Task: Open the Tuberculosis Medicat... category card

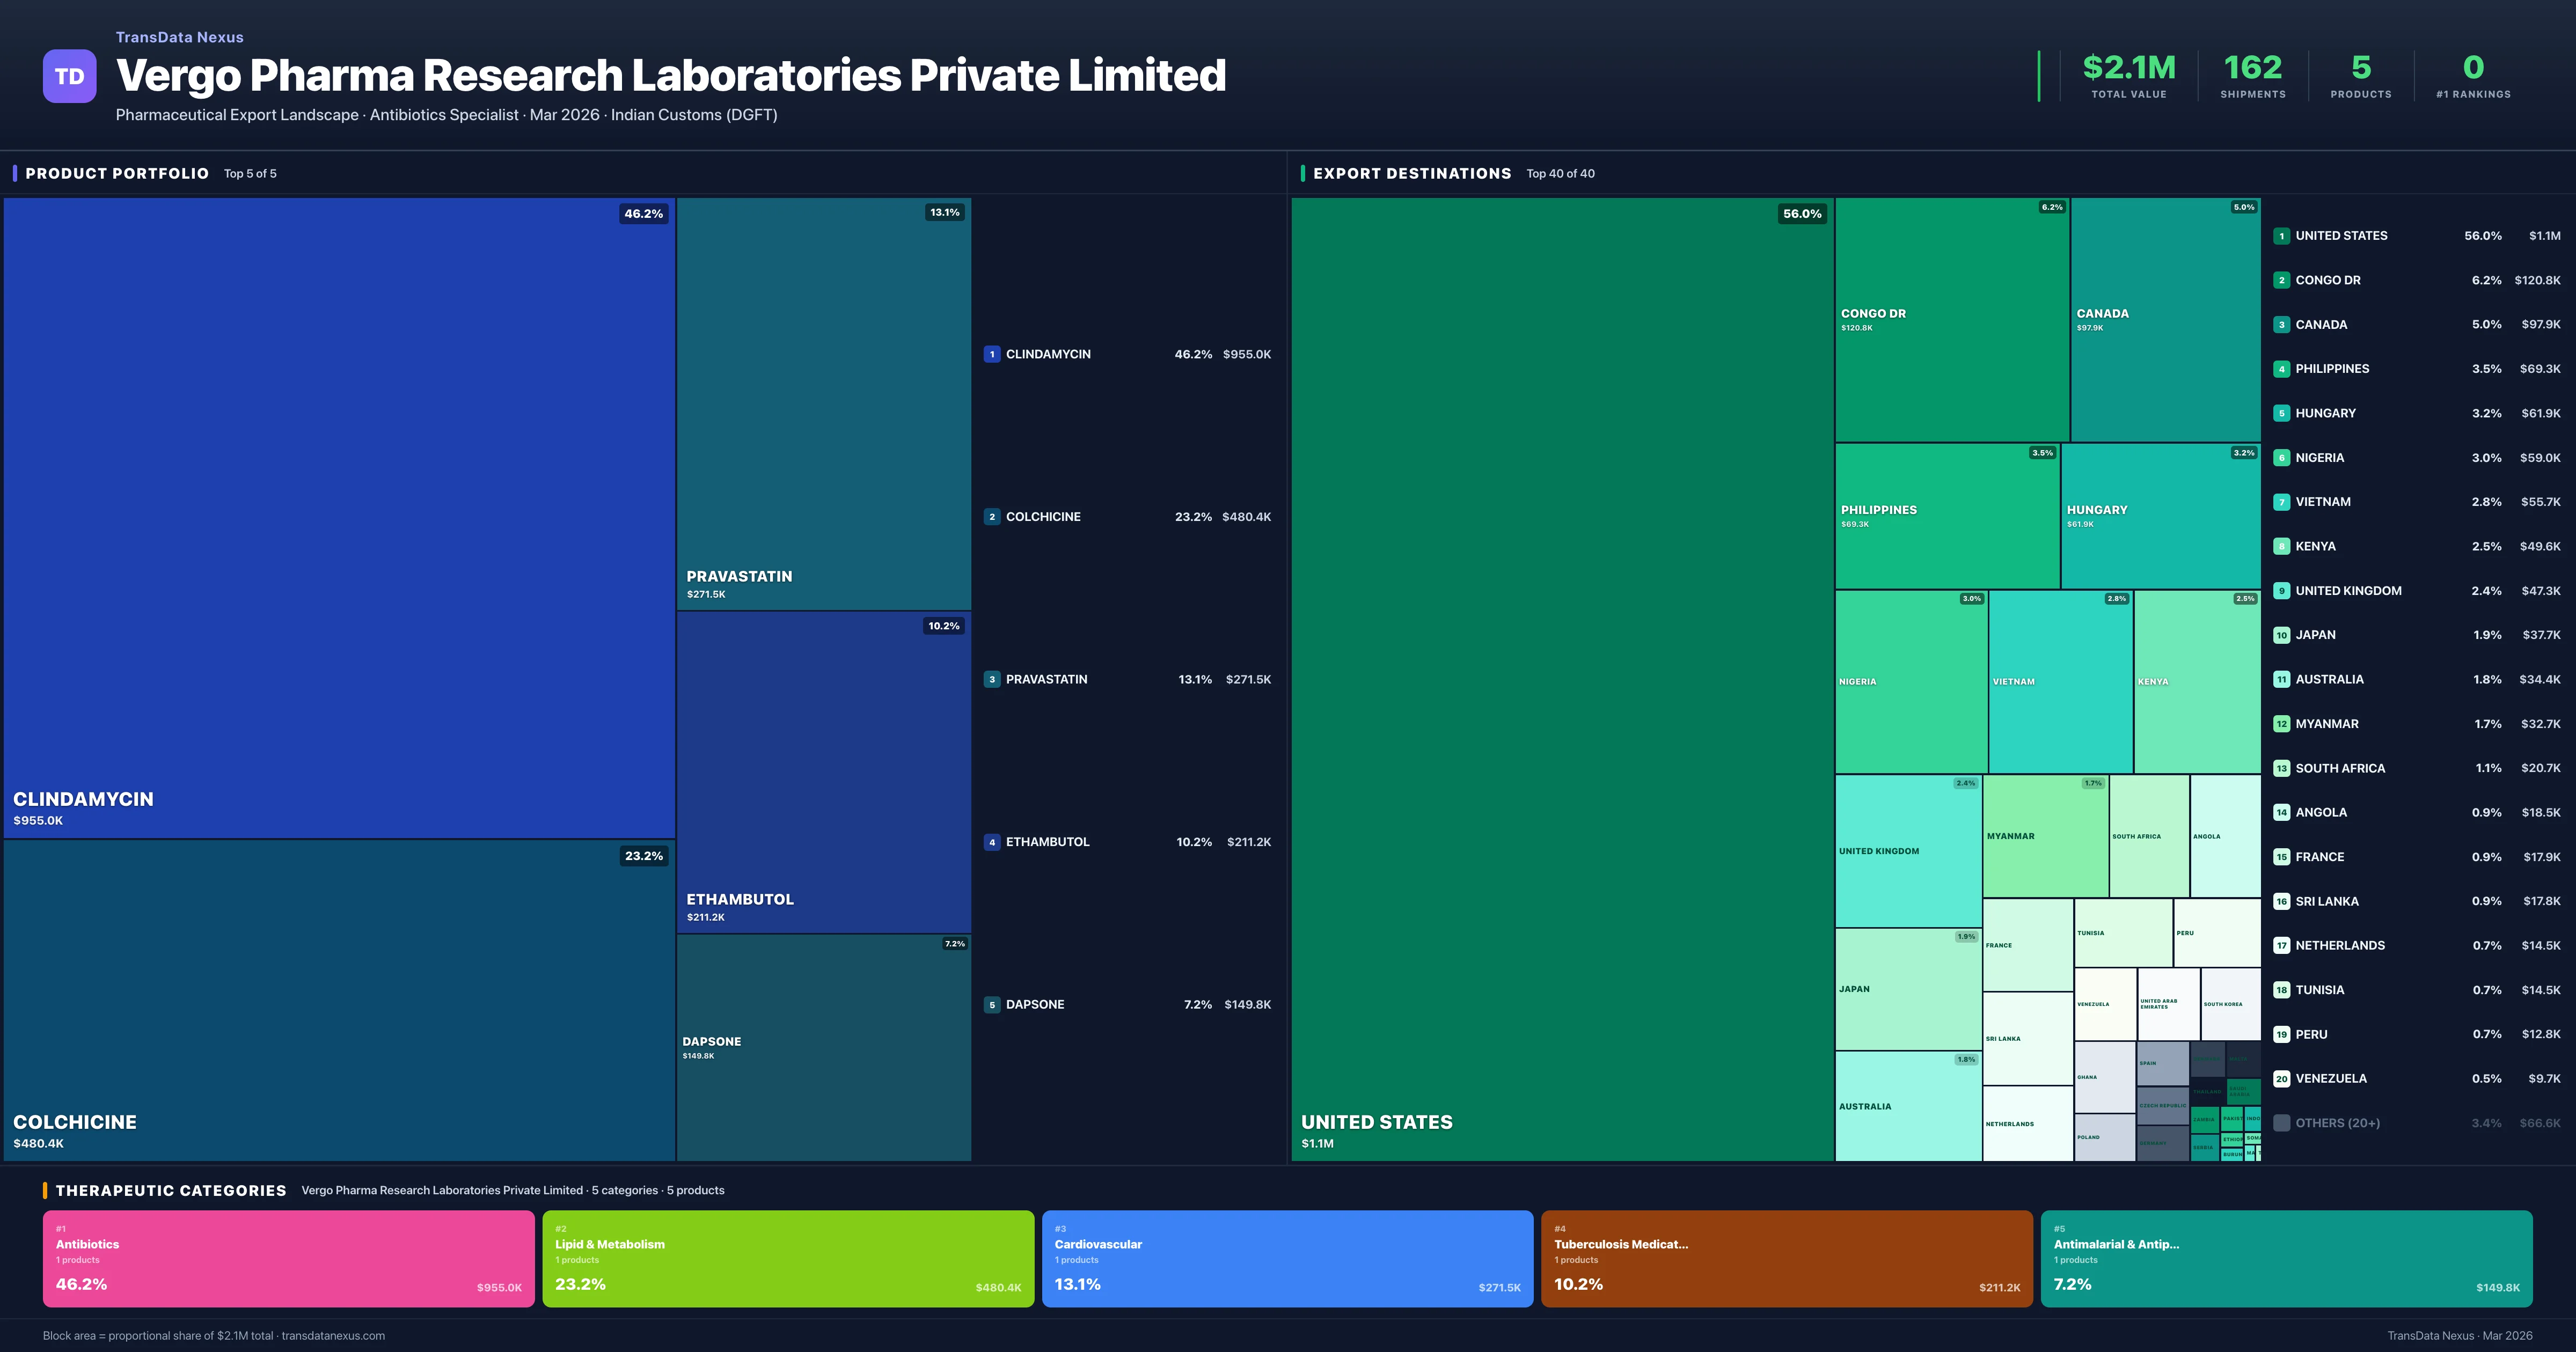Action: click(x=1786, y=1258)
